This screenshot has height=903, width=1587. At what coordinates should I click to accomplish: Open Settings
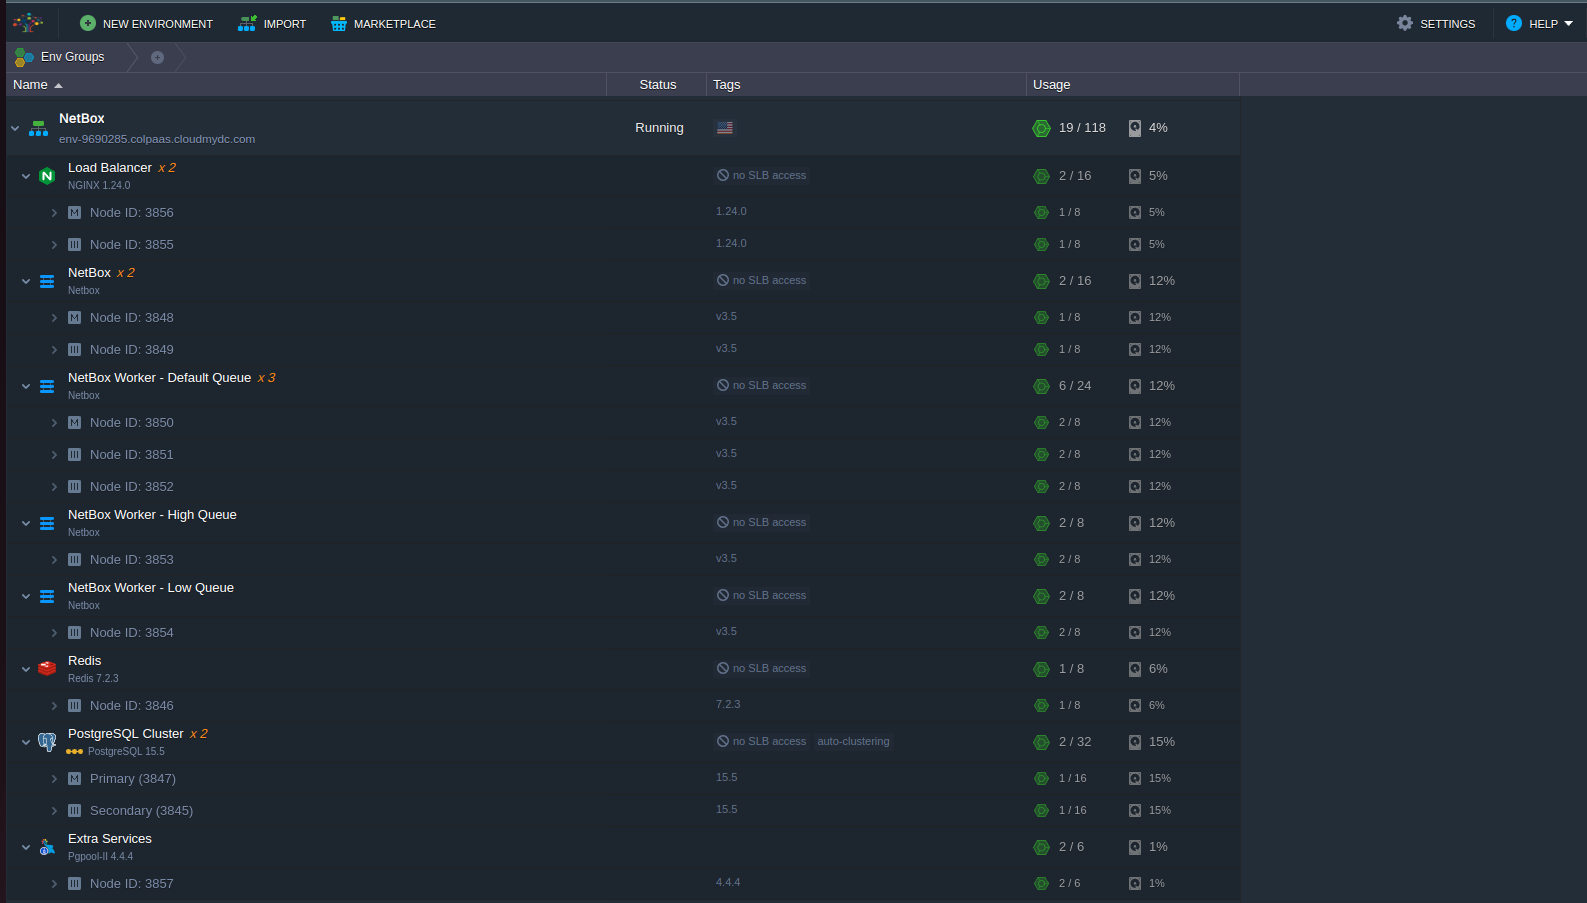tap(1436, 23)
